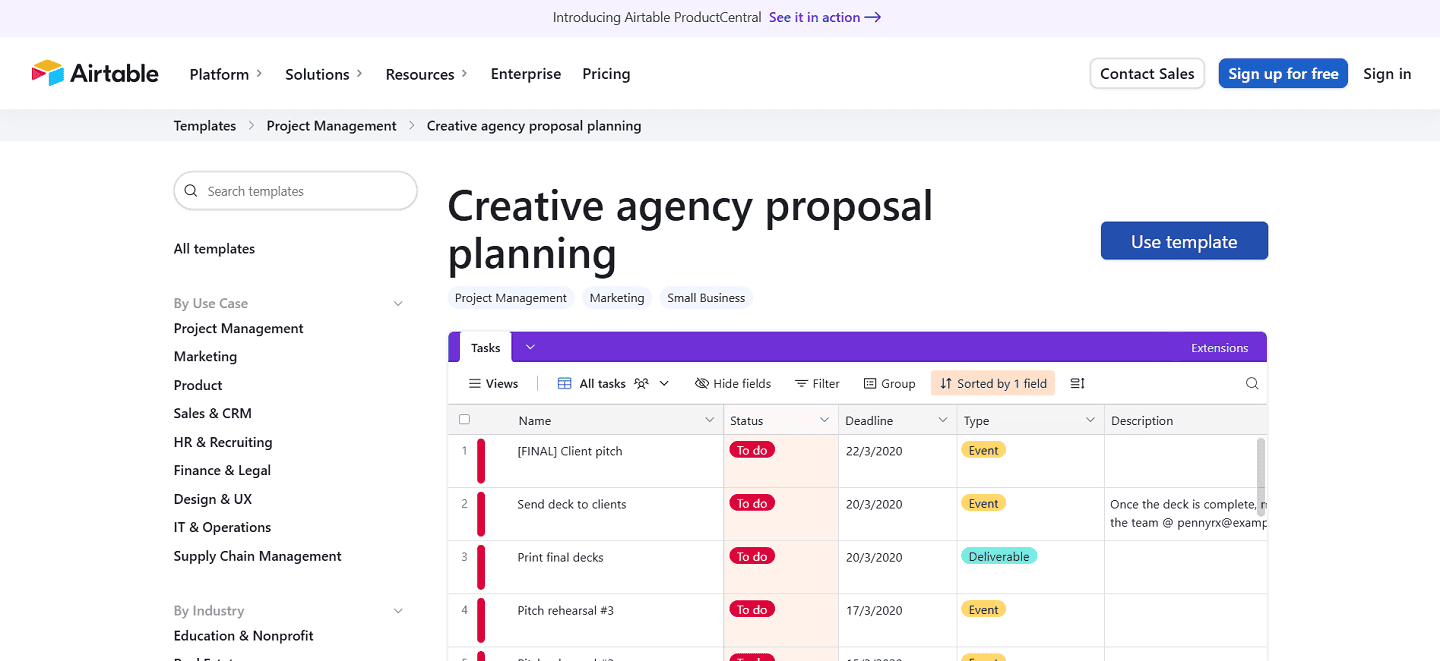Click the Use template button
This screenshot has width=1440, height=661.
pos(1184,240)
